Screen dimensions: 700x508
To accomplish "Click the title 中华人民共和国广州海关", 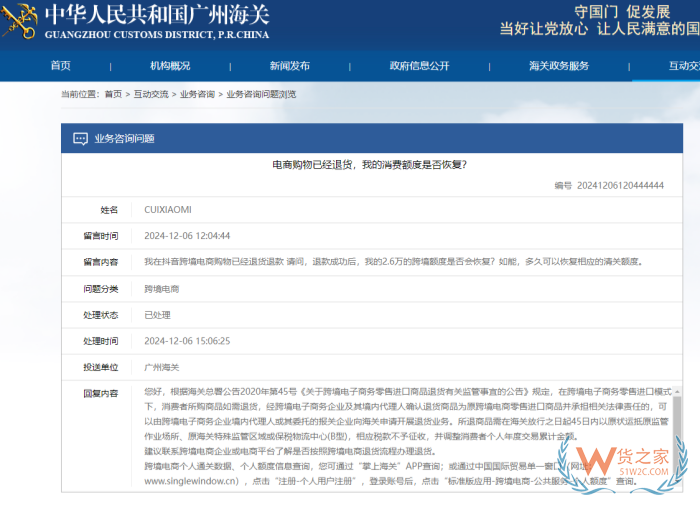I will (157, 15).
